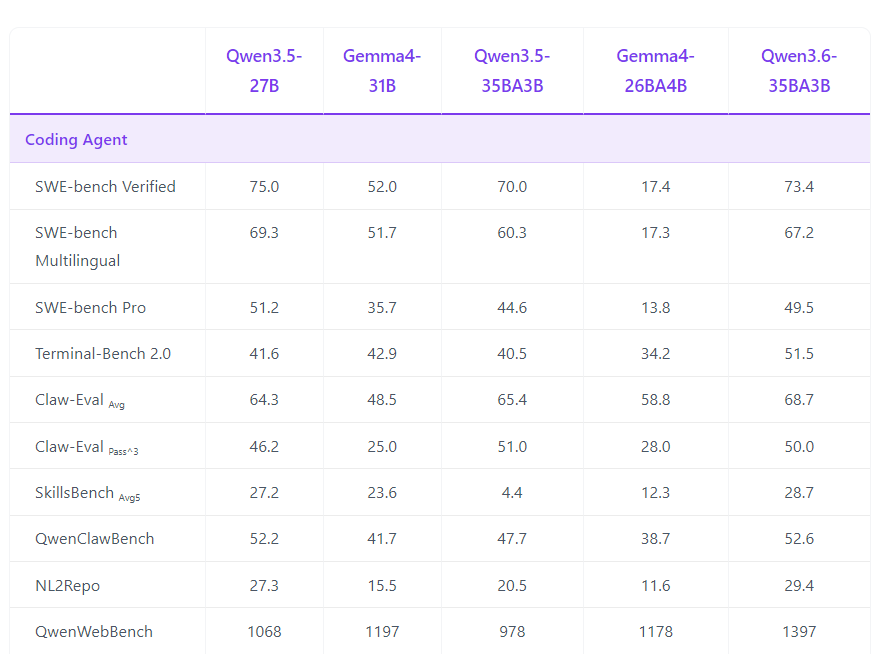Screen dimensions: 893x654
Task: Click the 51.5 Terminal-Bench 2.0 score cell
Action: 799,354
